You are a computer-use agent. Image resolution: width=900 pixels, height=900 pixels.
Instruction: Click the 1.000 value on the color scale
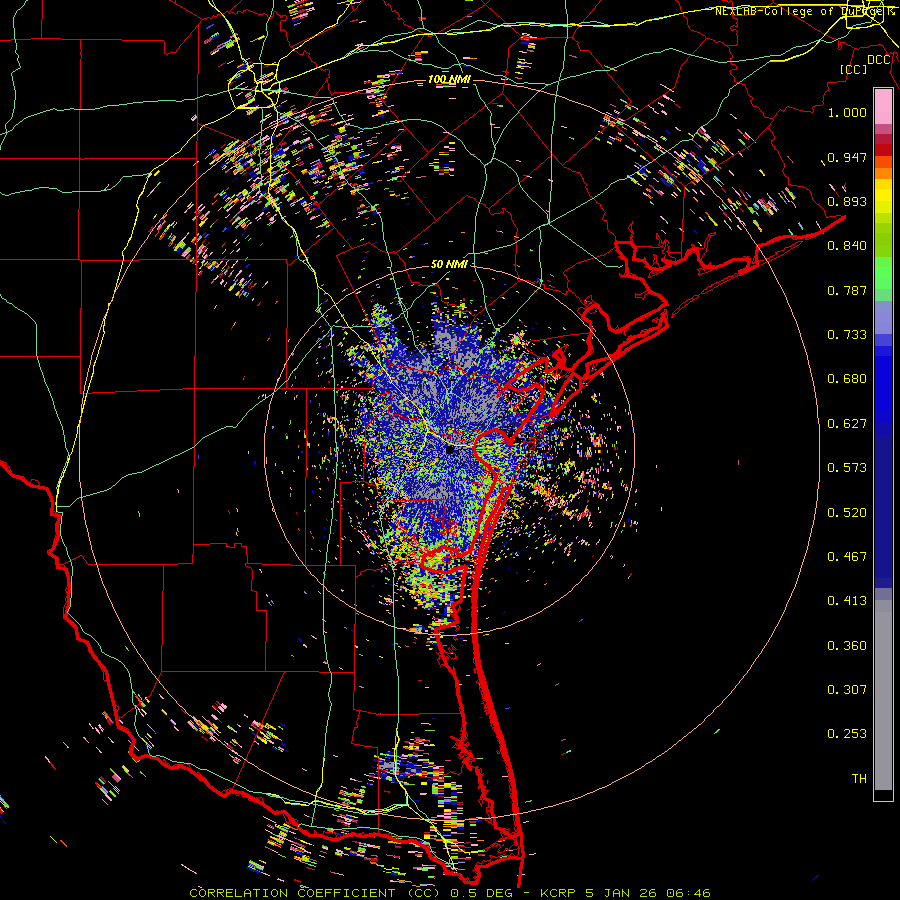[847, 112]
